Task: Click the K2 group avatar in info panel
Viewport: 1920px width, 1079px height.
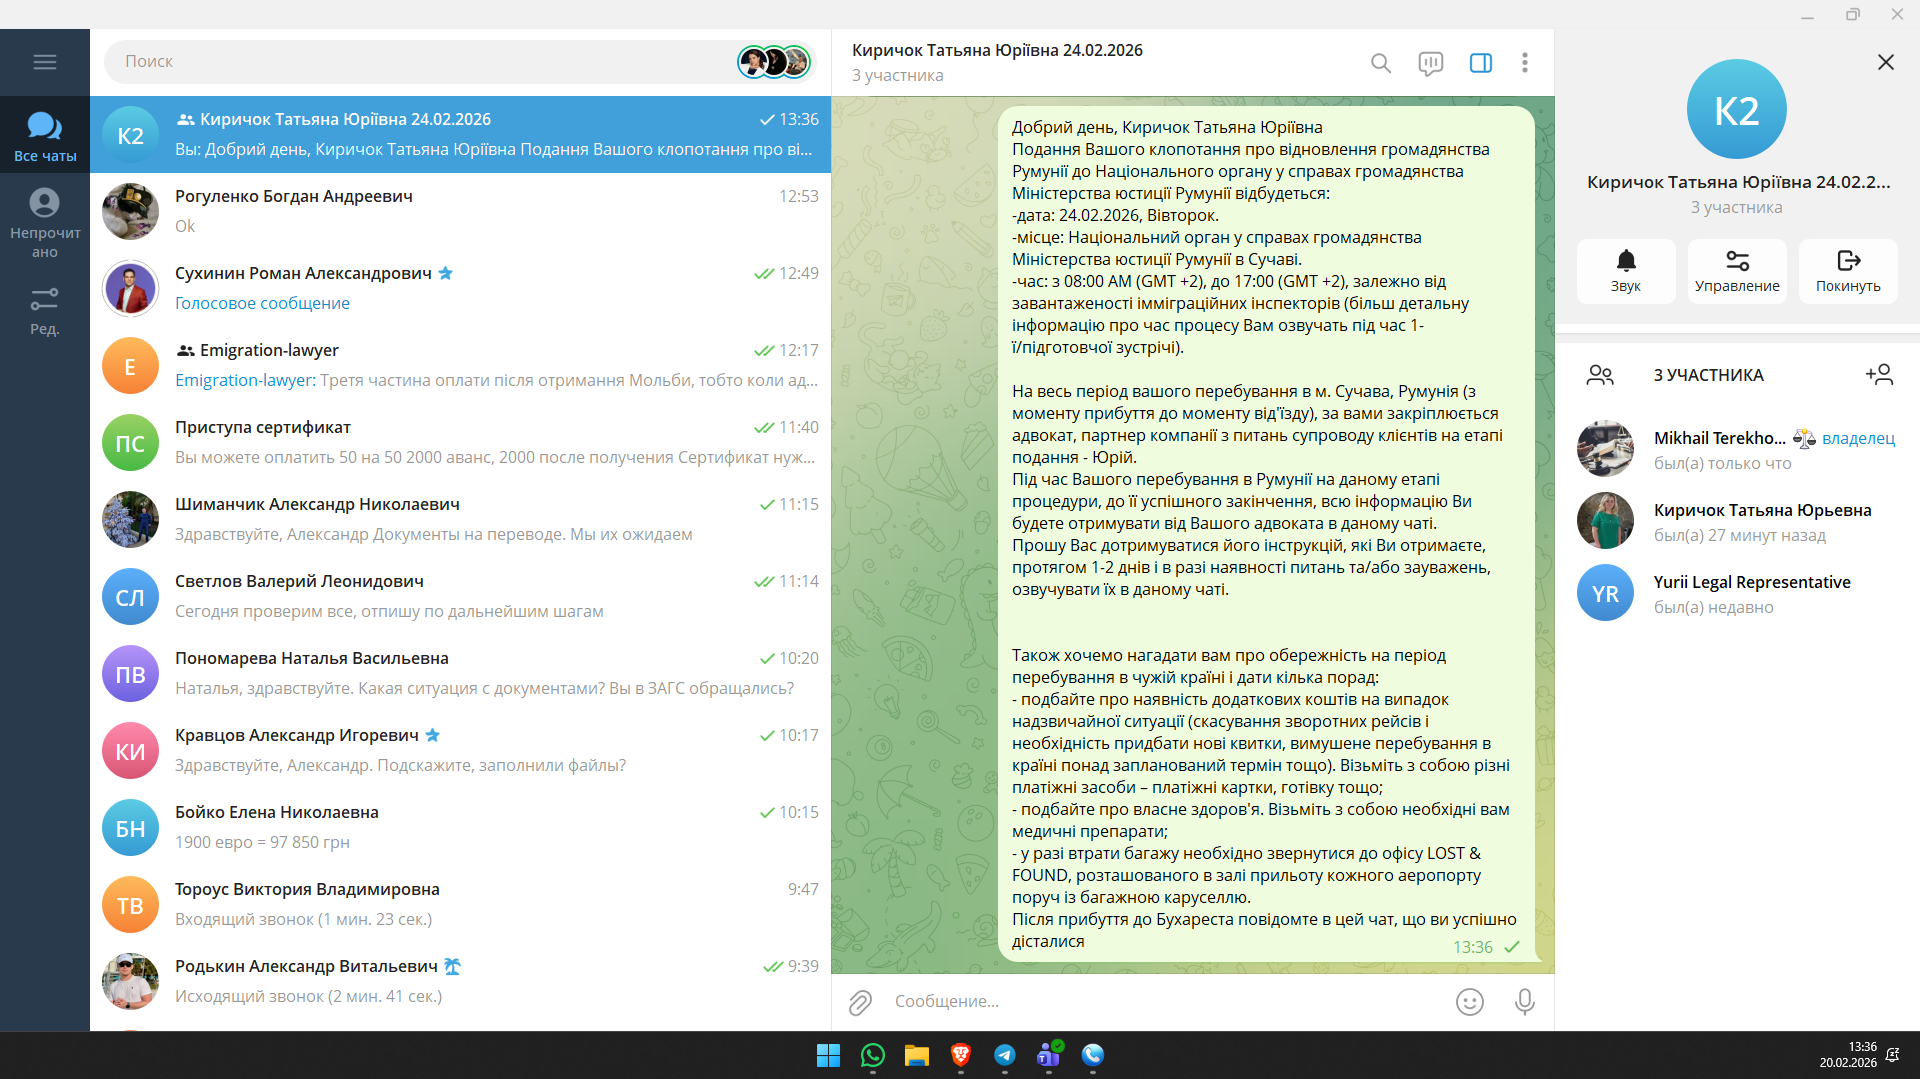Action: (1737, 110)
